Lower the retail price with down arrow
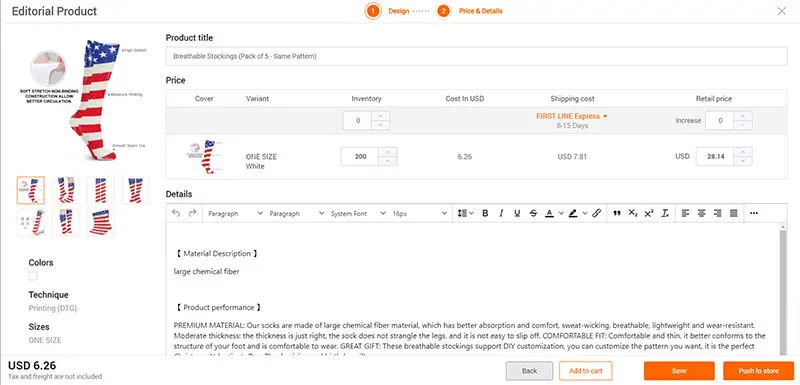 [743, 161]
